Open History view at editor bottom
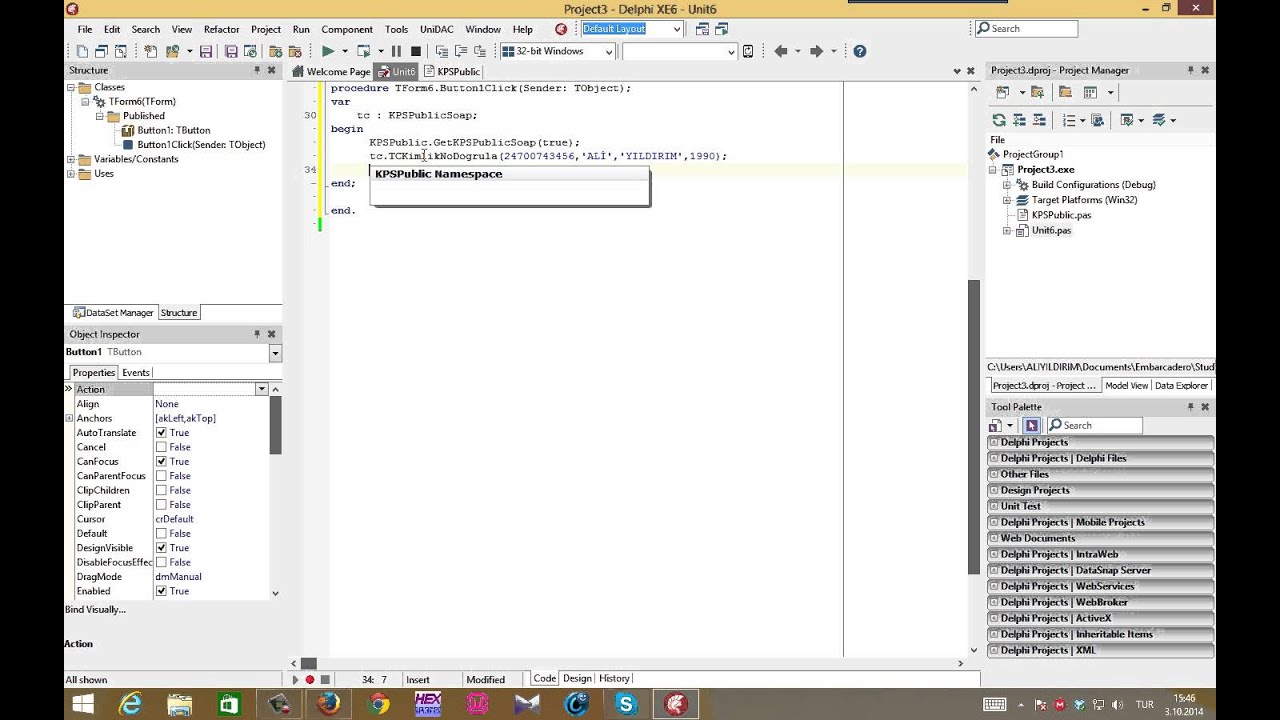This screenshot has height=720, width=1280. click(x=614, y=678)
